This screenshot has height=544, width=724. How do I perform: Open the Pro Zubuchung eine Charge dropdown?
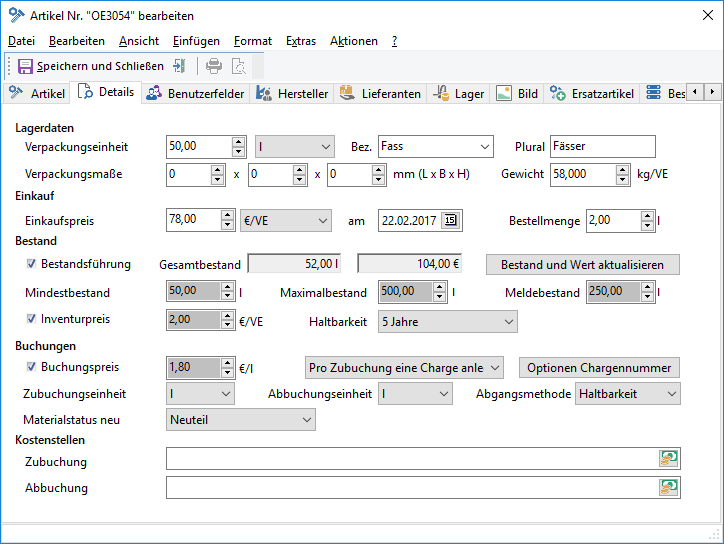404,368
